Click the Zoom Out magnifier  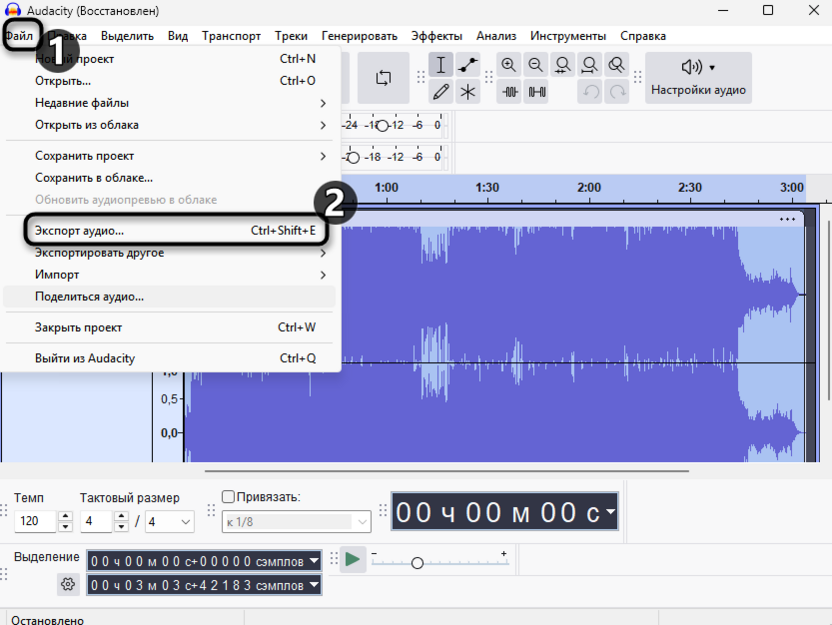pyautogui.click(x=536, y=65)
